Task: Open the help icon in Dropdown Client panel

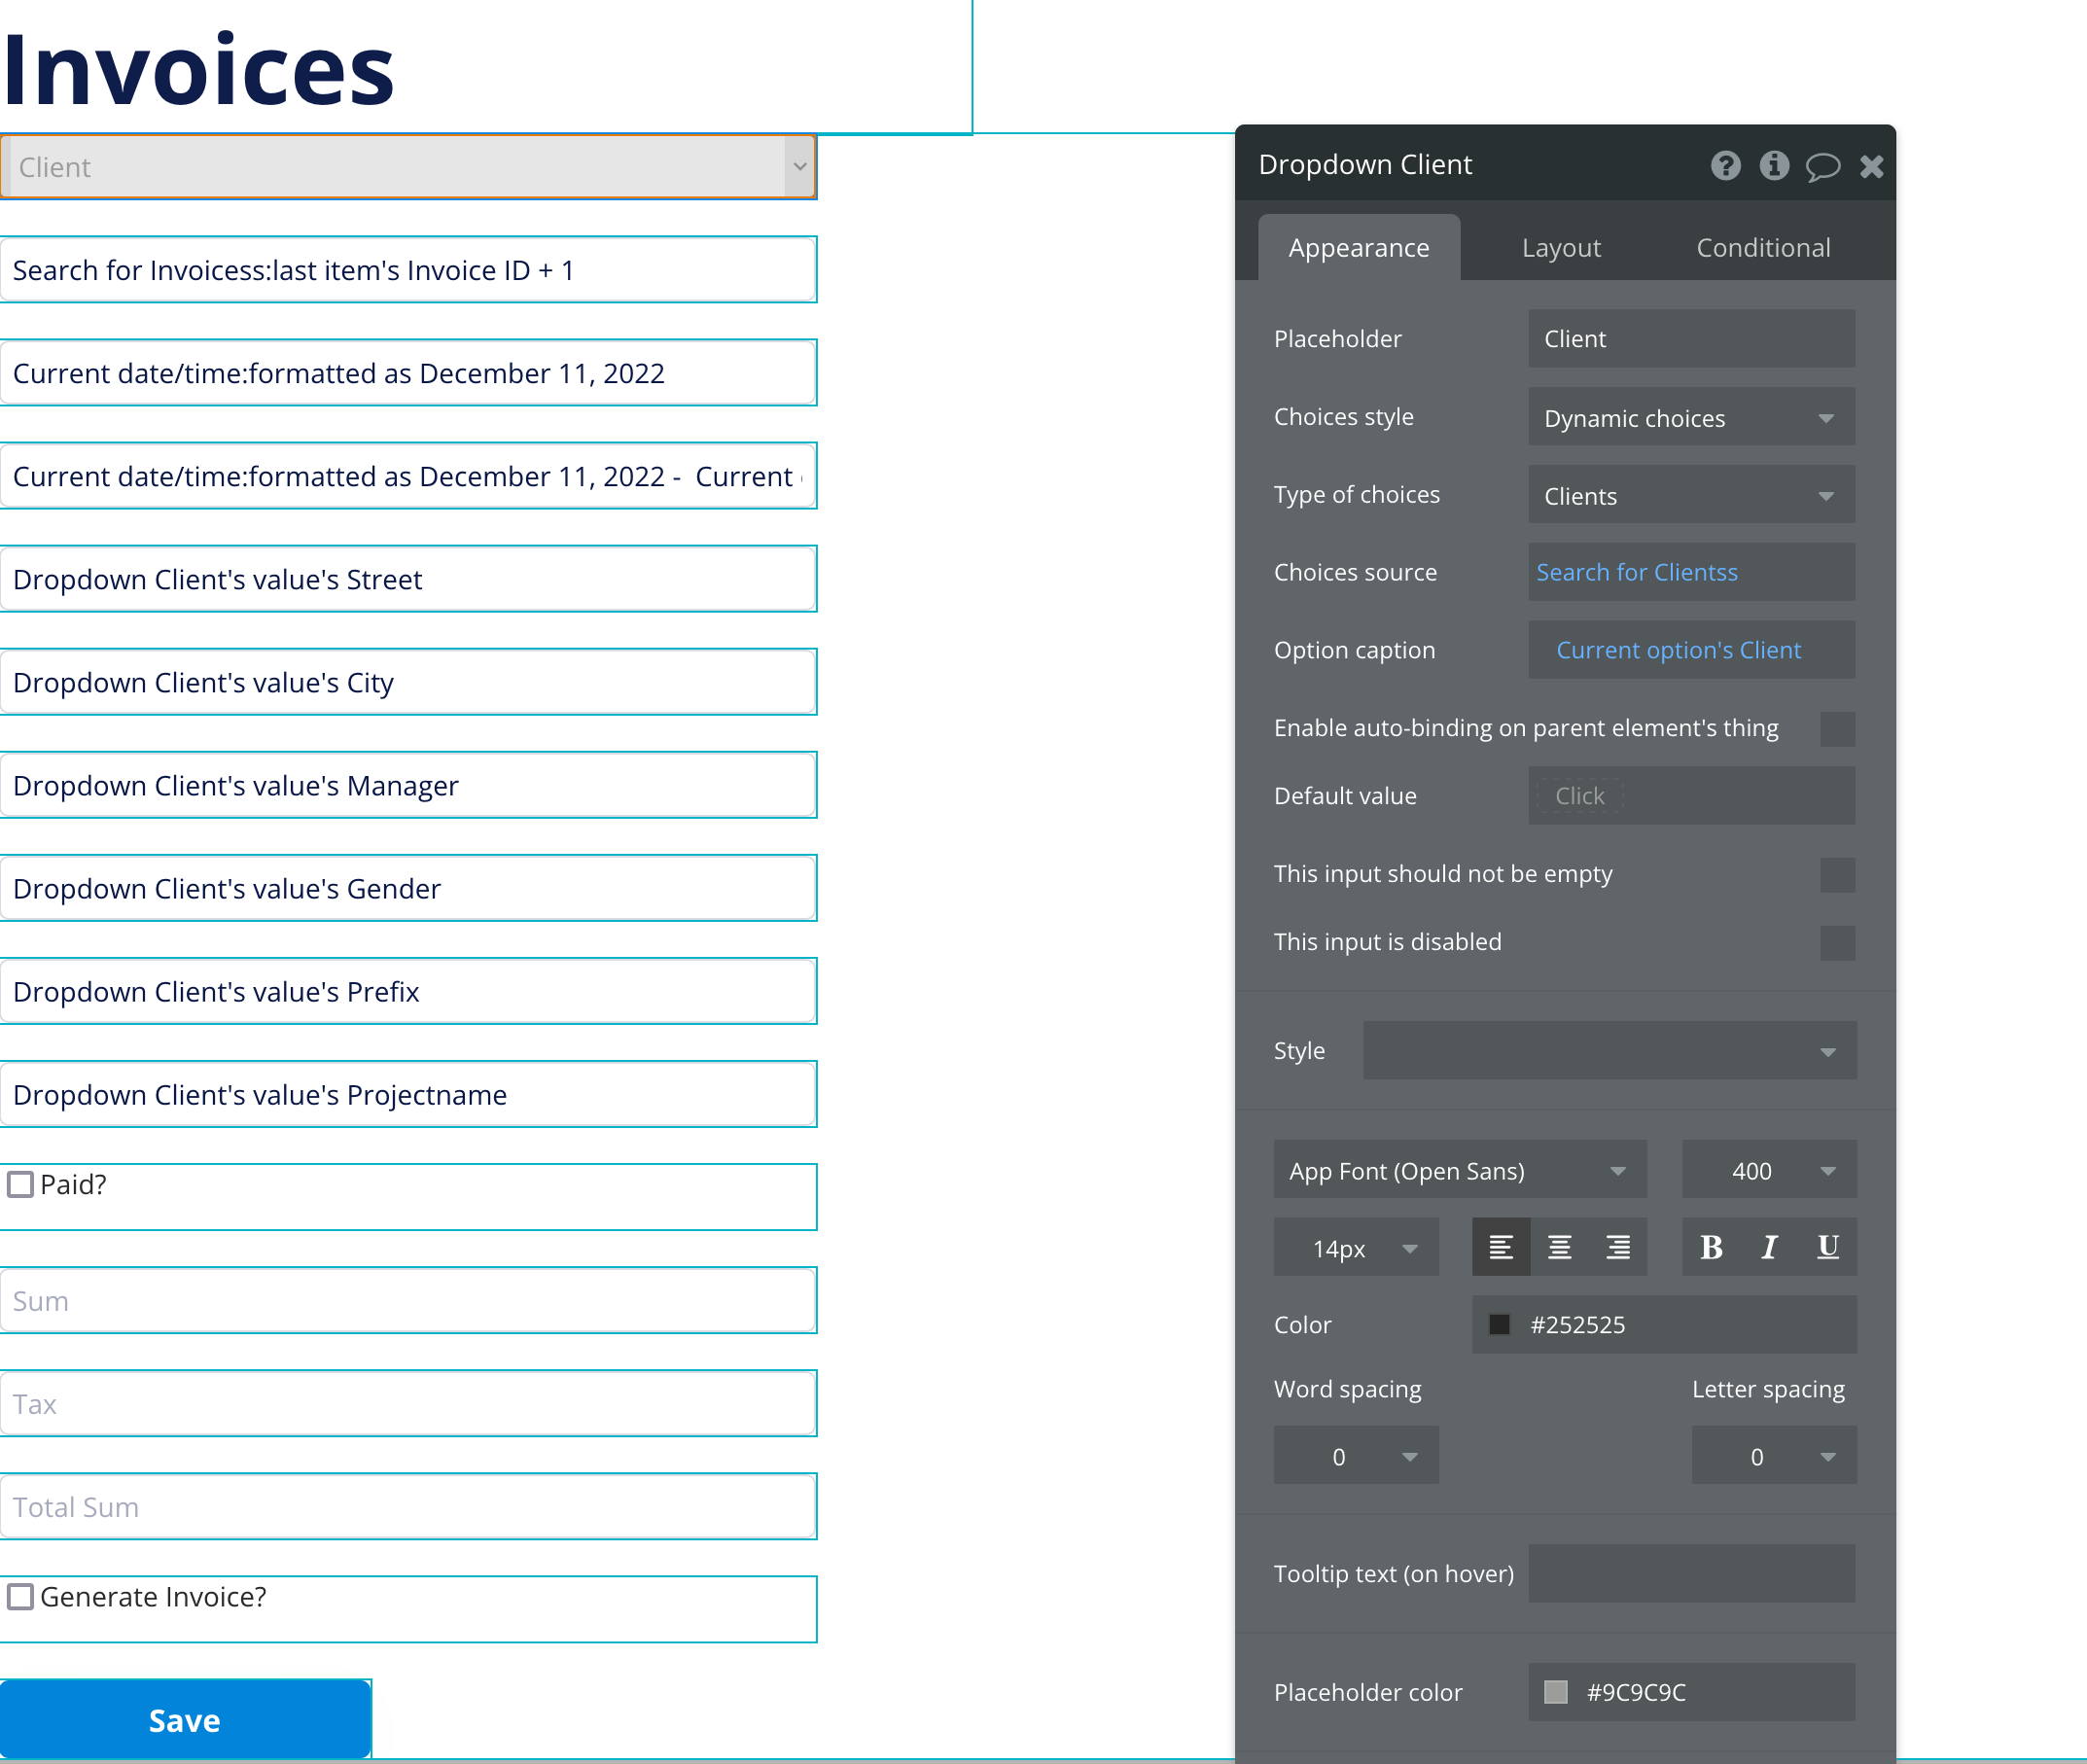Action: (1725, 166)
